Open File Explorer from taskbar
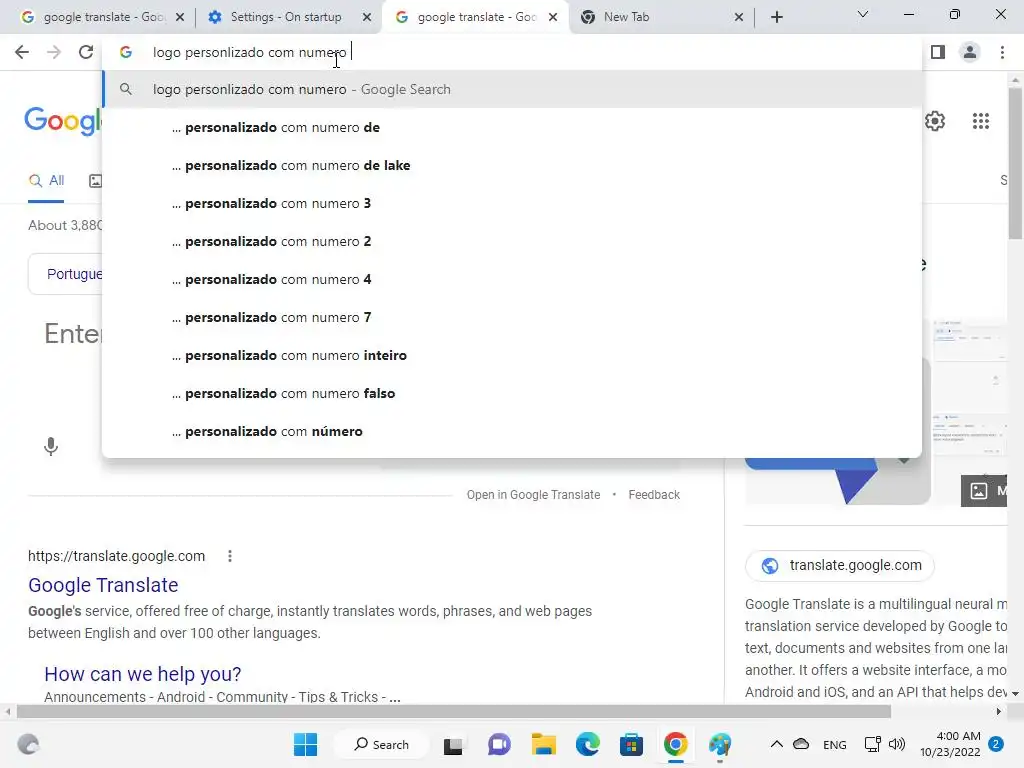This screenshot has width=1024, height=768. [x=543, y=744]
